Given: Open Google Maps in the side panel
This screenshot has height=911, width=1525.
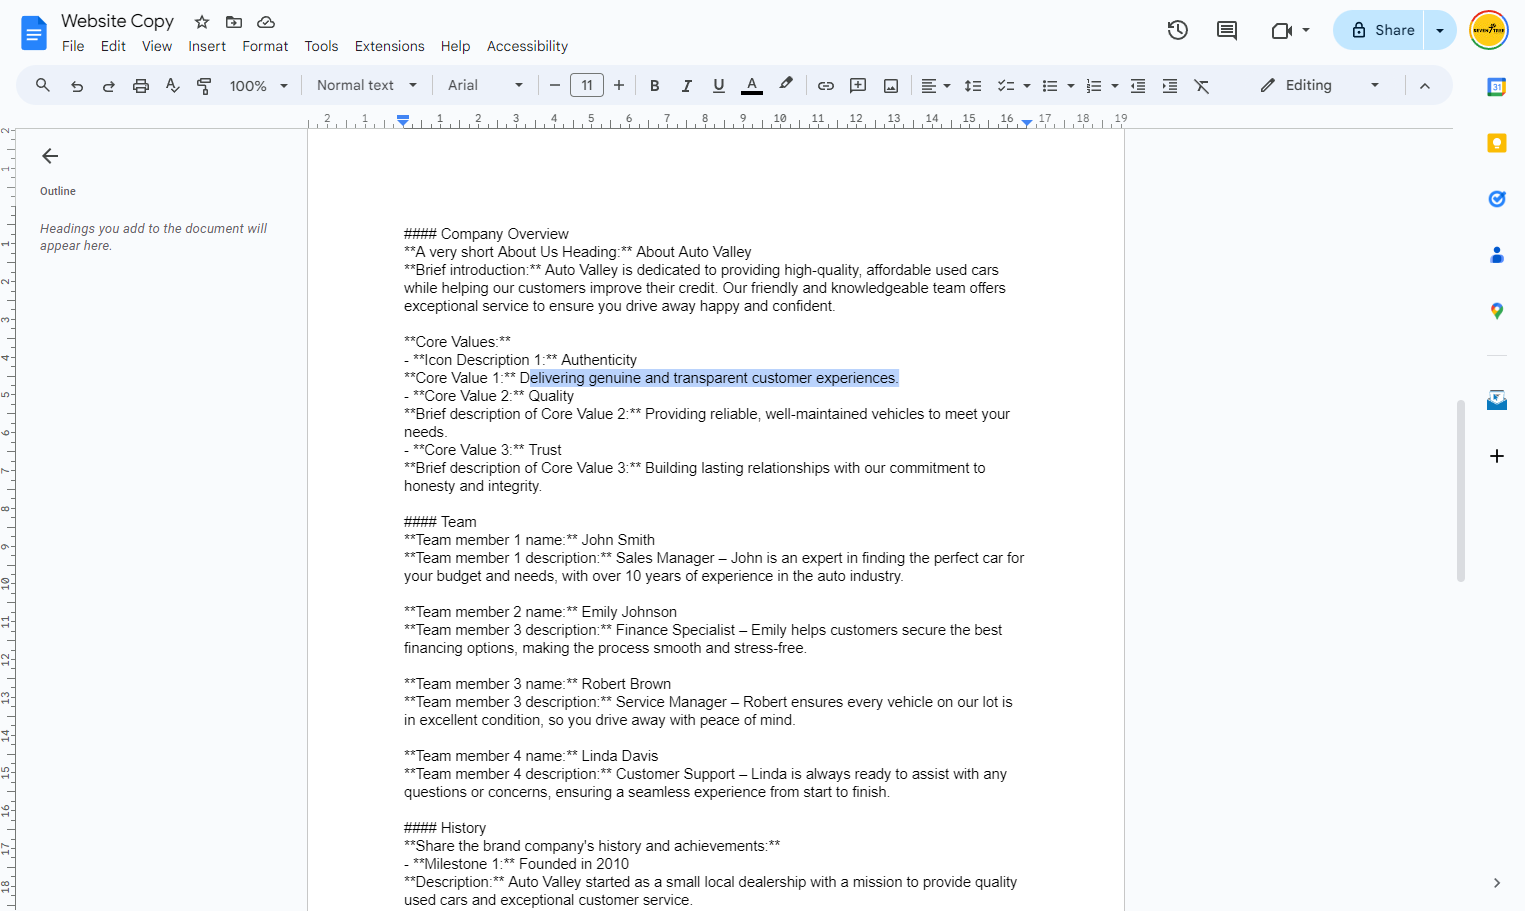Looking at the screenshot, I should [1497, 311].
